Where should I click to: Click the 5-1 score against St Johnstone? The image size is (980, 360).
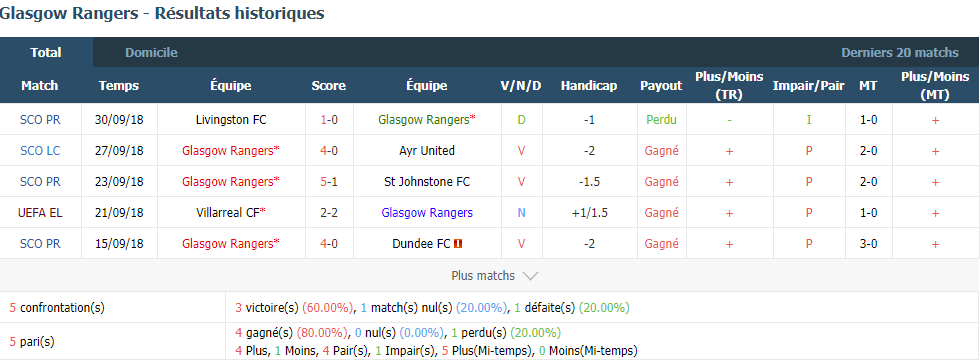(x=329, y=182)
